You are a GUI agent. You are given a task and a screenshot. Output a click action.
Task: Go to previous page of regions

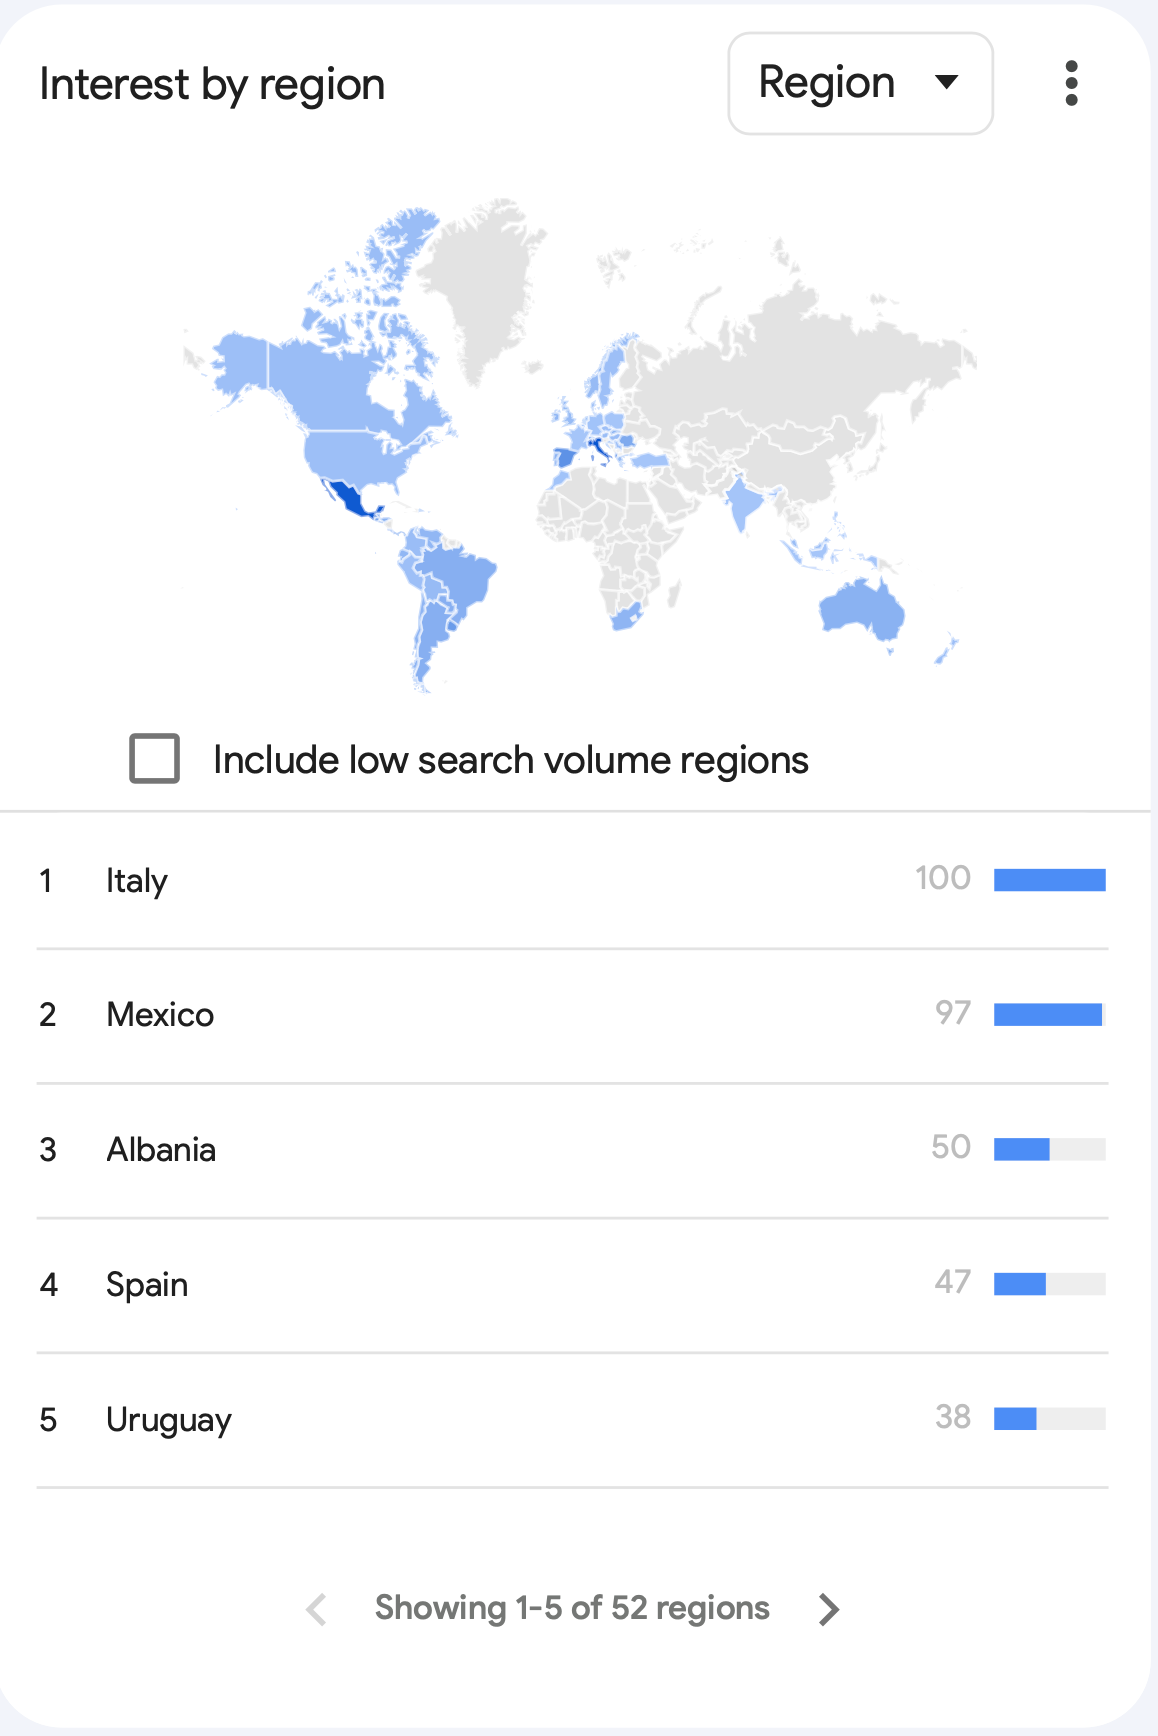[317, 1609]
